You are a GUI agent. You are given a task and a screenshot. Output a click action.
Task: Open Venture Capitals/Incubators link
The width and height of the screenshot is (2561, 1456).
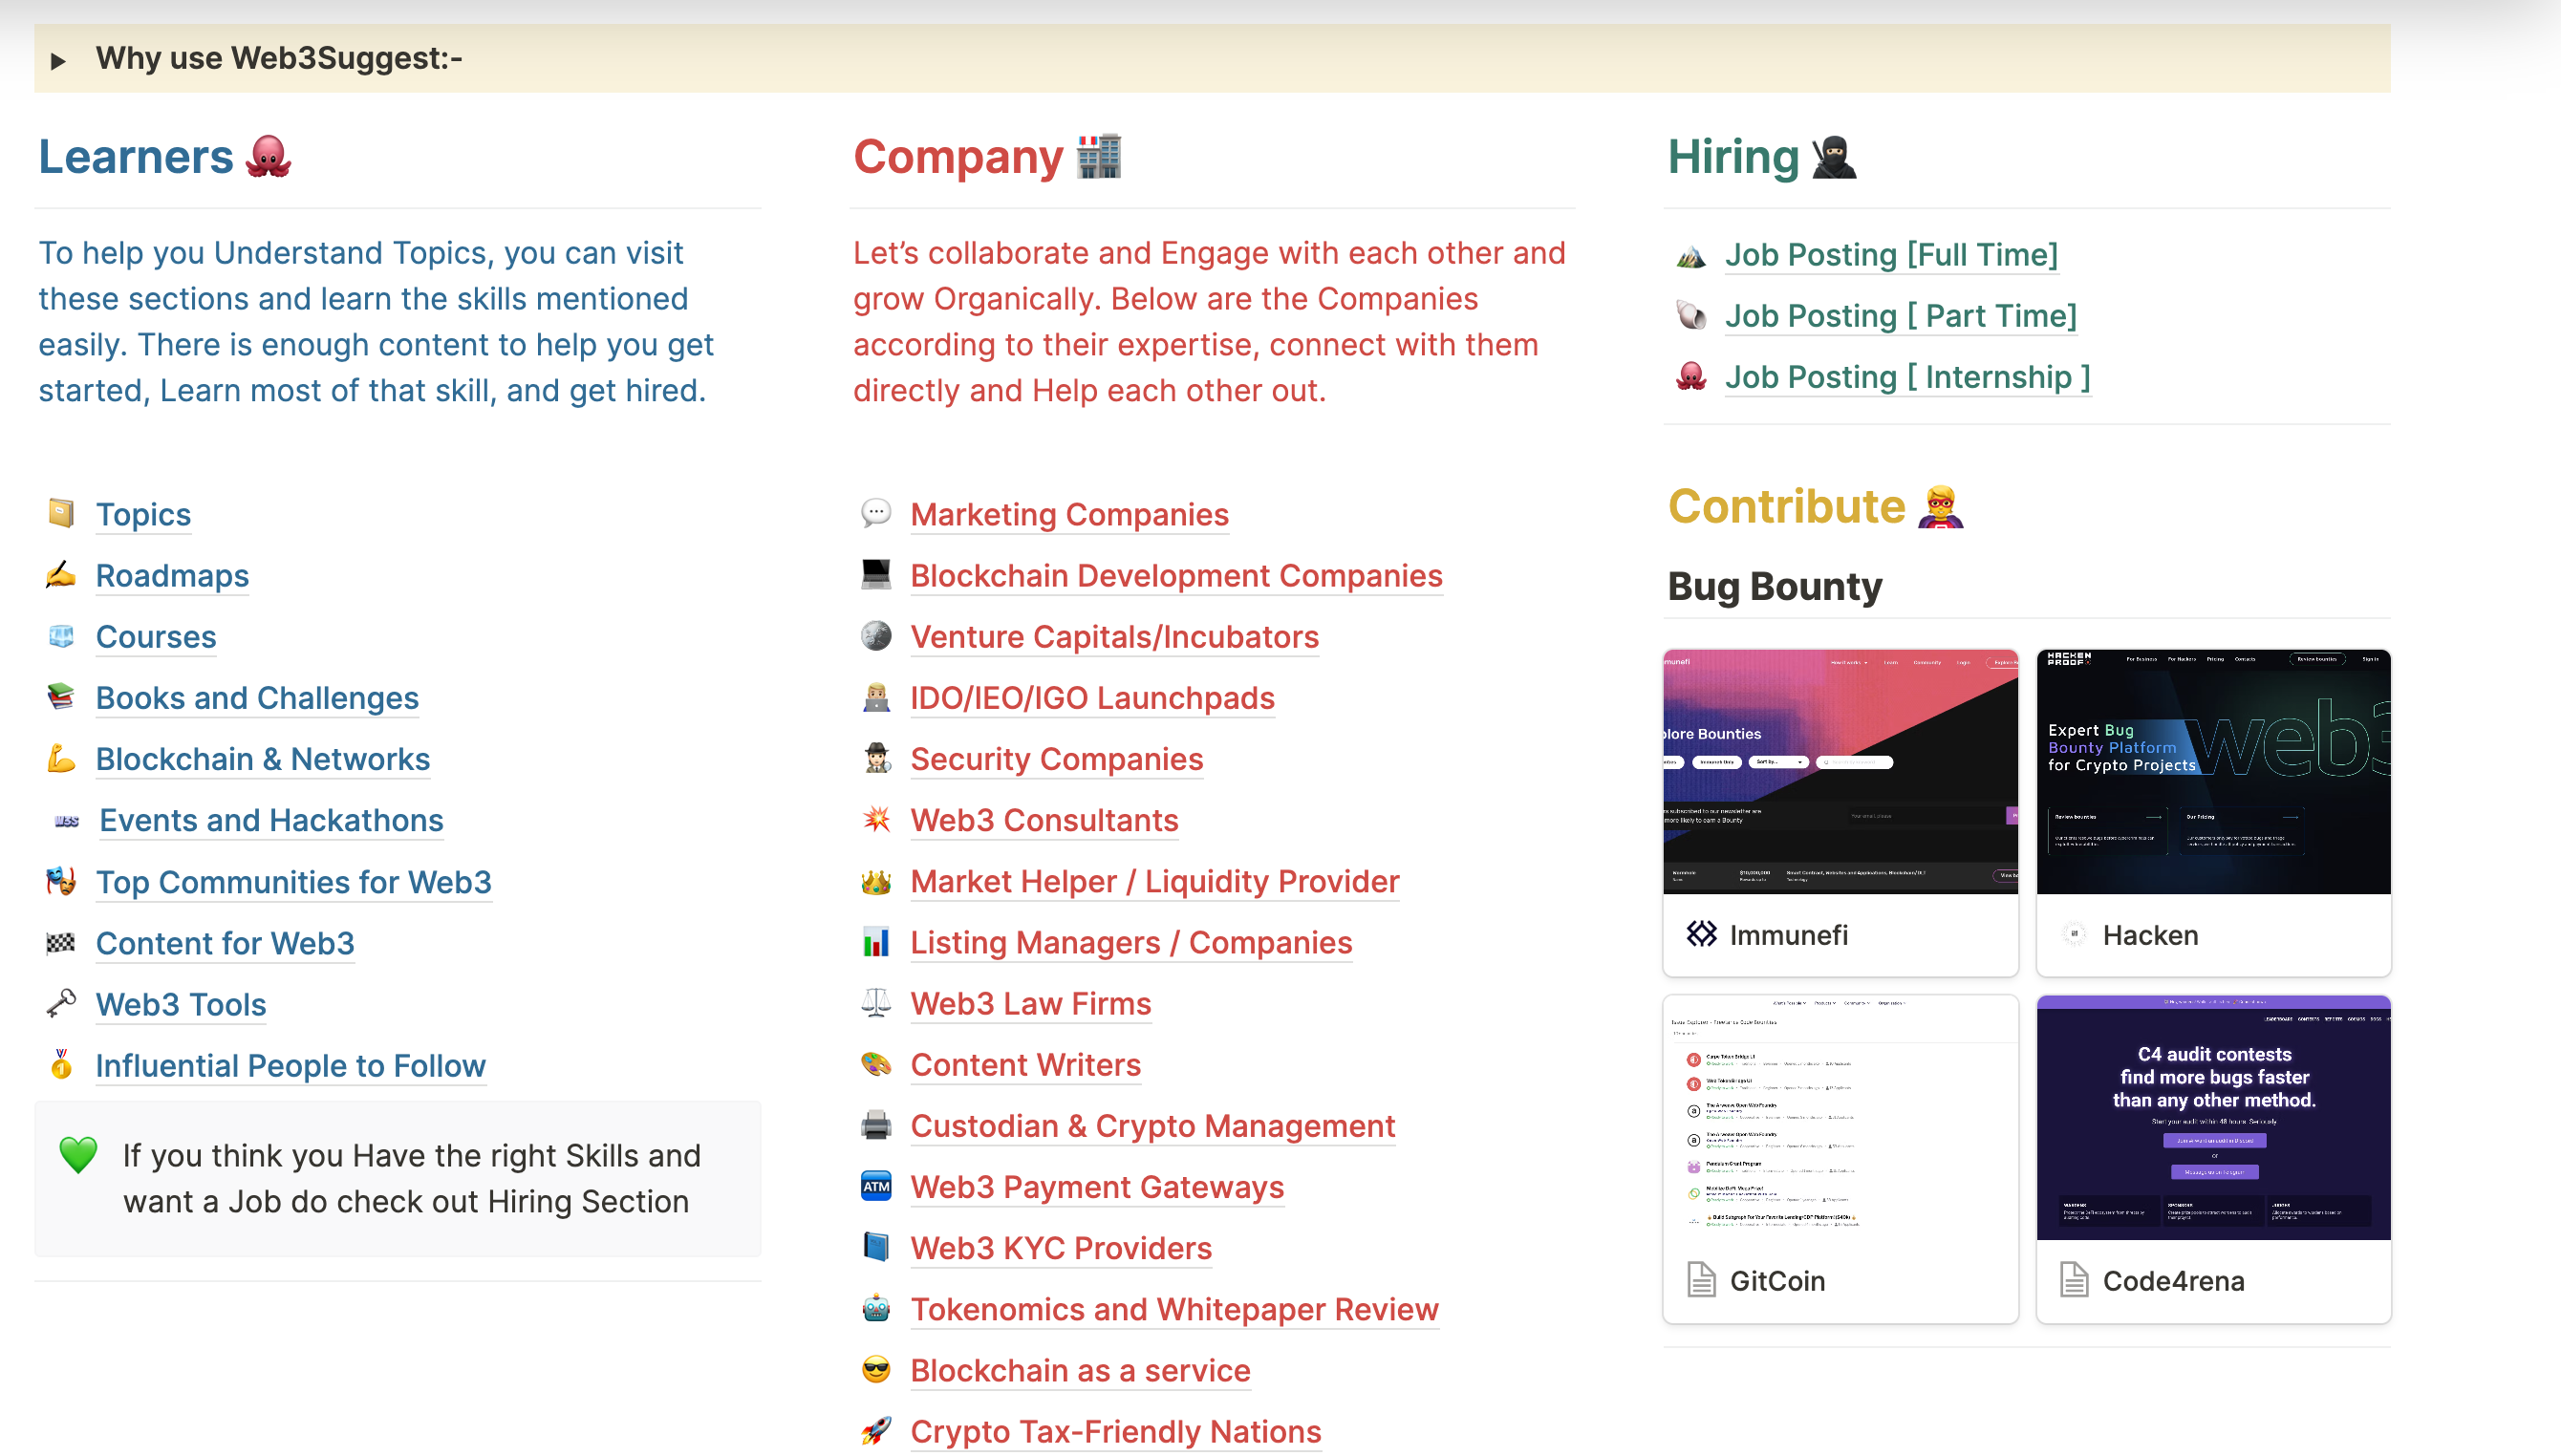[1115, 637]
